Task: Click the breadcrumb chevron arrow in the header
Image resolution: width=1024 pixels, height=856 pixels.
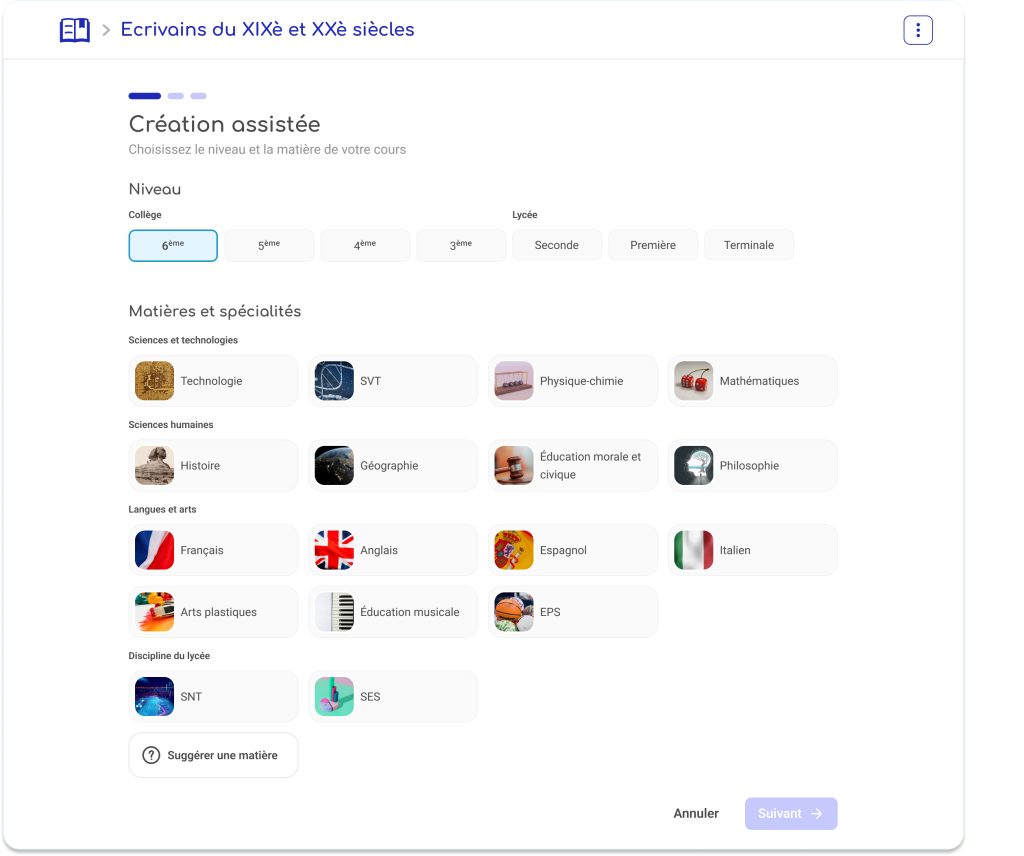Action: (106, 31)
